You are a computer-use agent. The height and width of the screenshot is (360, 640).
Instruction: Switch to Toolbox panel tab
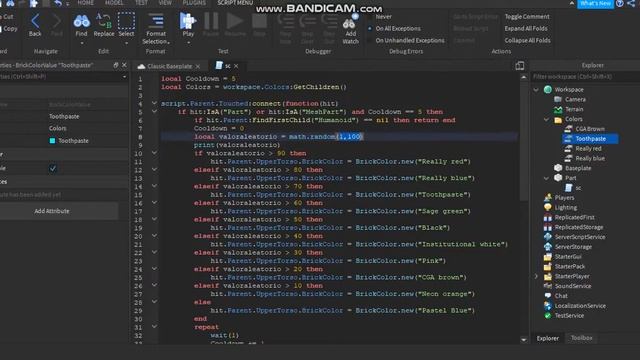(x=581, y=338)
